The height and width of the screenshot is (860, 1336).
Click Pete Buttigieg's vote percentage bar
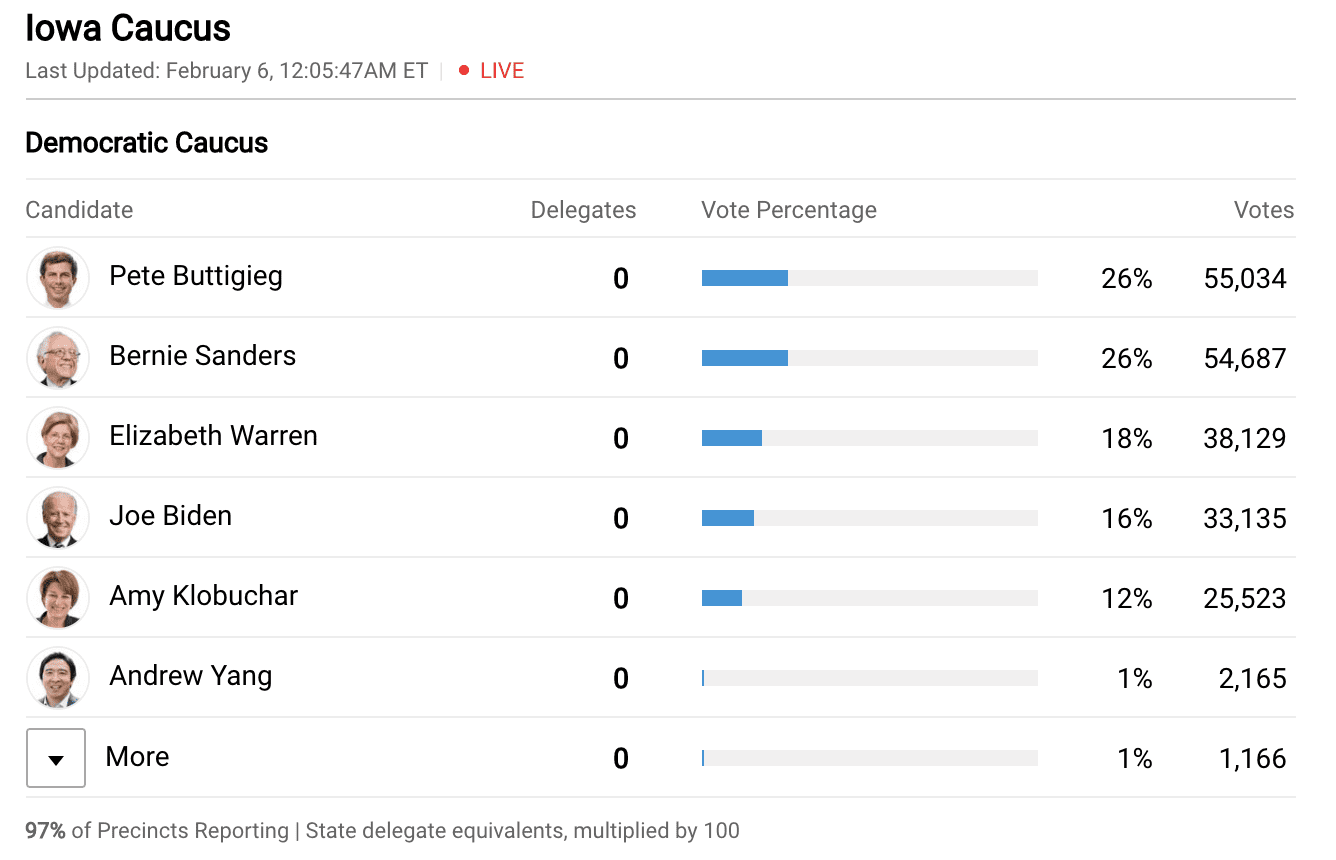[870, 278]
